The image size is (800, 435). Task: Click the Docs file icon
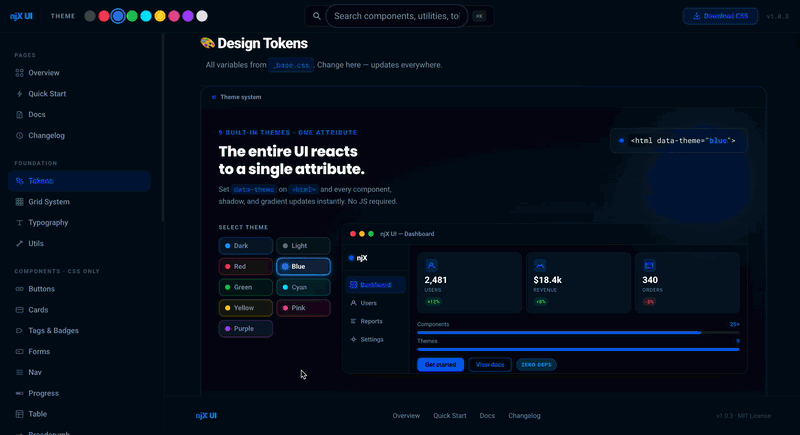point(19,115)
